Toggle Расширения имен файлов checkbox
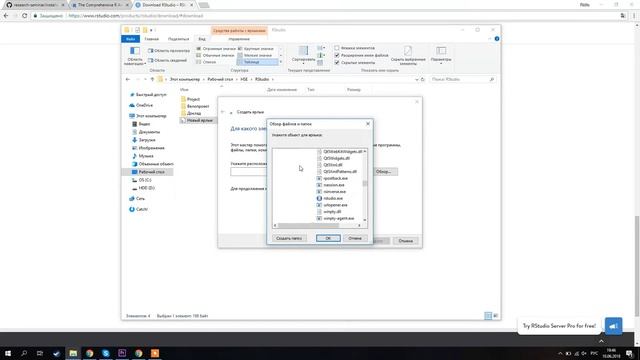Image resolution: width=640 pixels, height=360 pixels. [337, 55]
